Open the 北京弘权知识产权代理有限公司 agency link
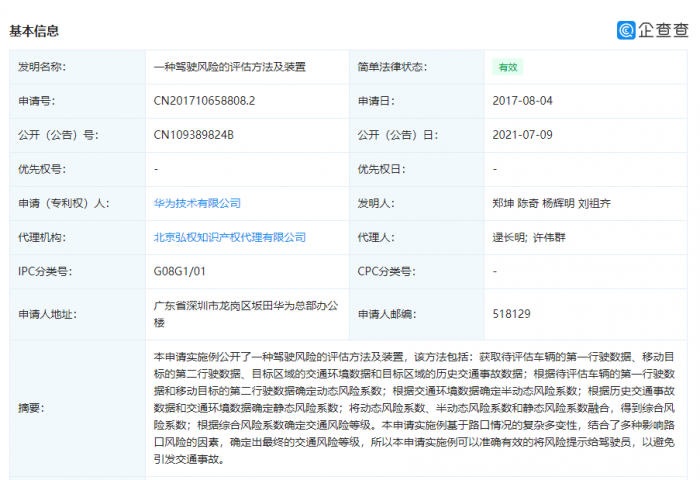This screenshot has width=700, height=480. [229, 237]
